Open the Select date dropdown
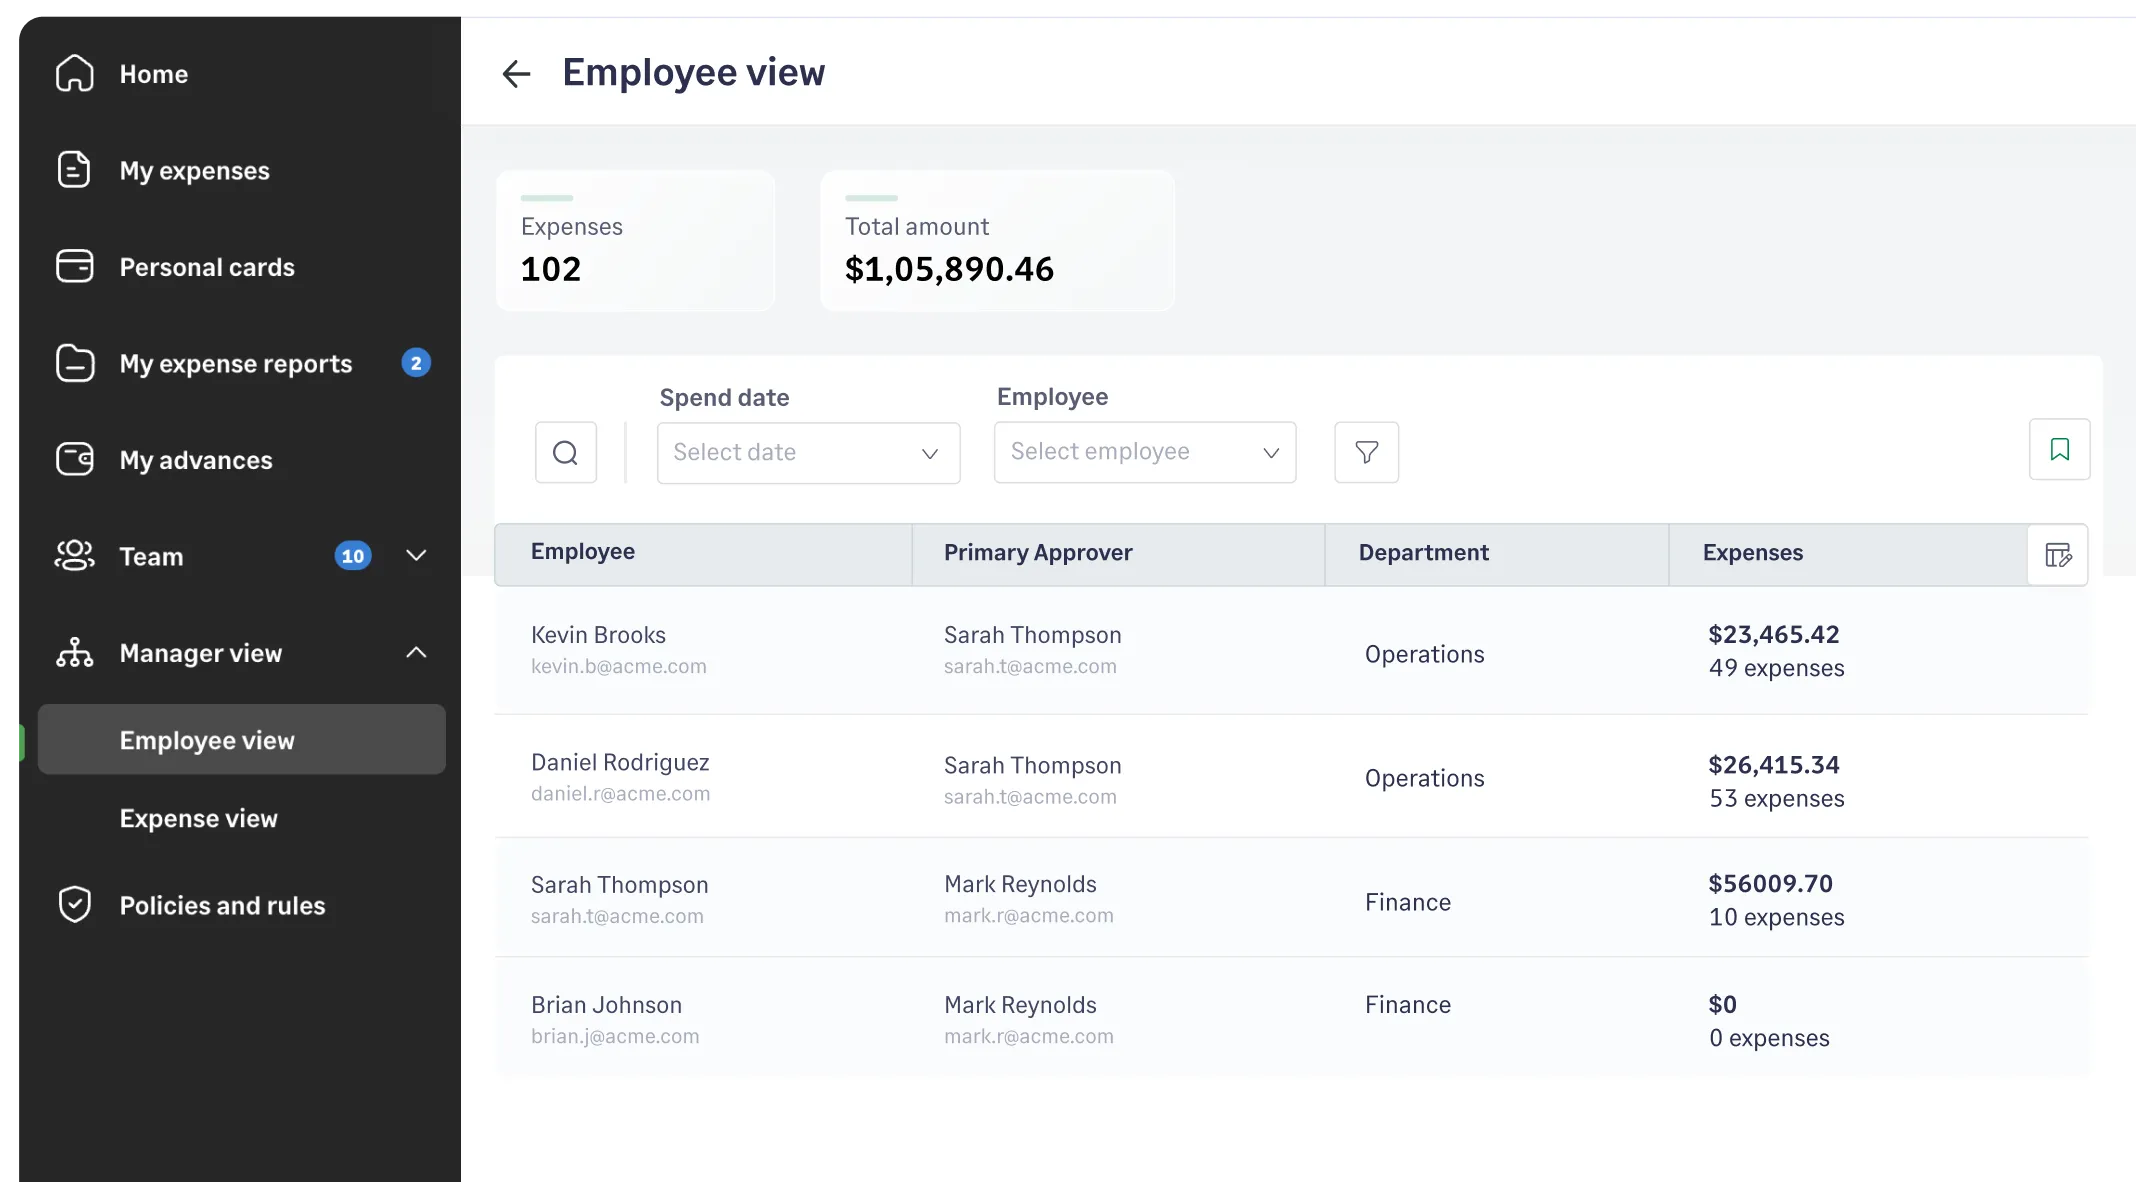Screen dimensions: 2136x1182 (808, 452)
